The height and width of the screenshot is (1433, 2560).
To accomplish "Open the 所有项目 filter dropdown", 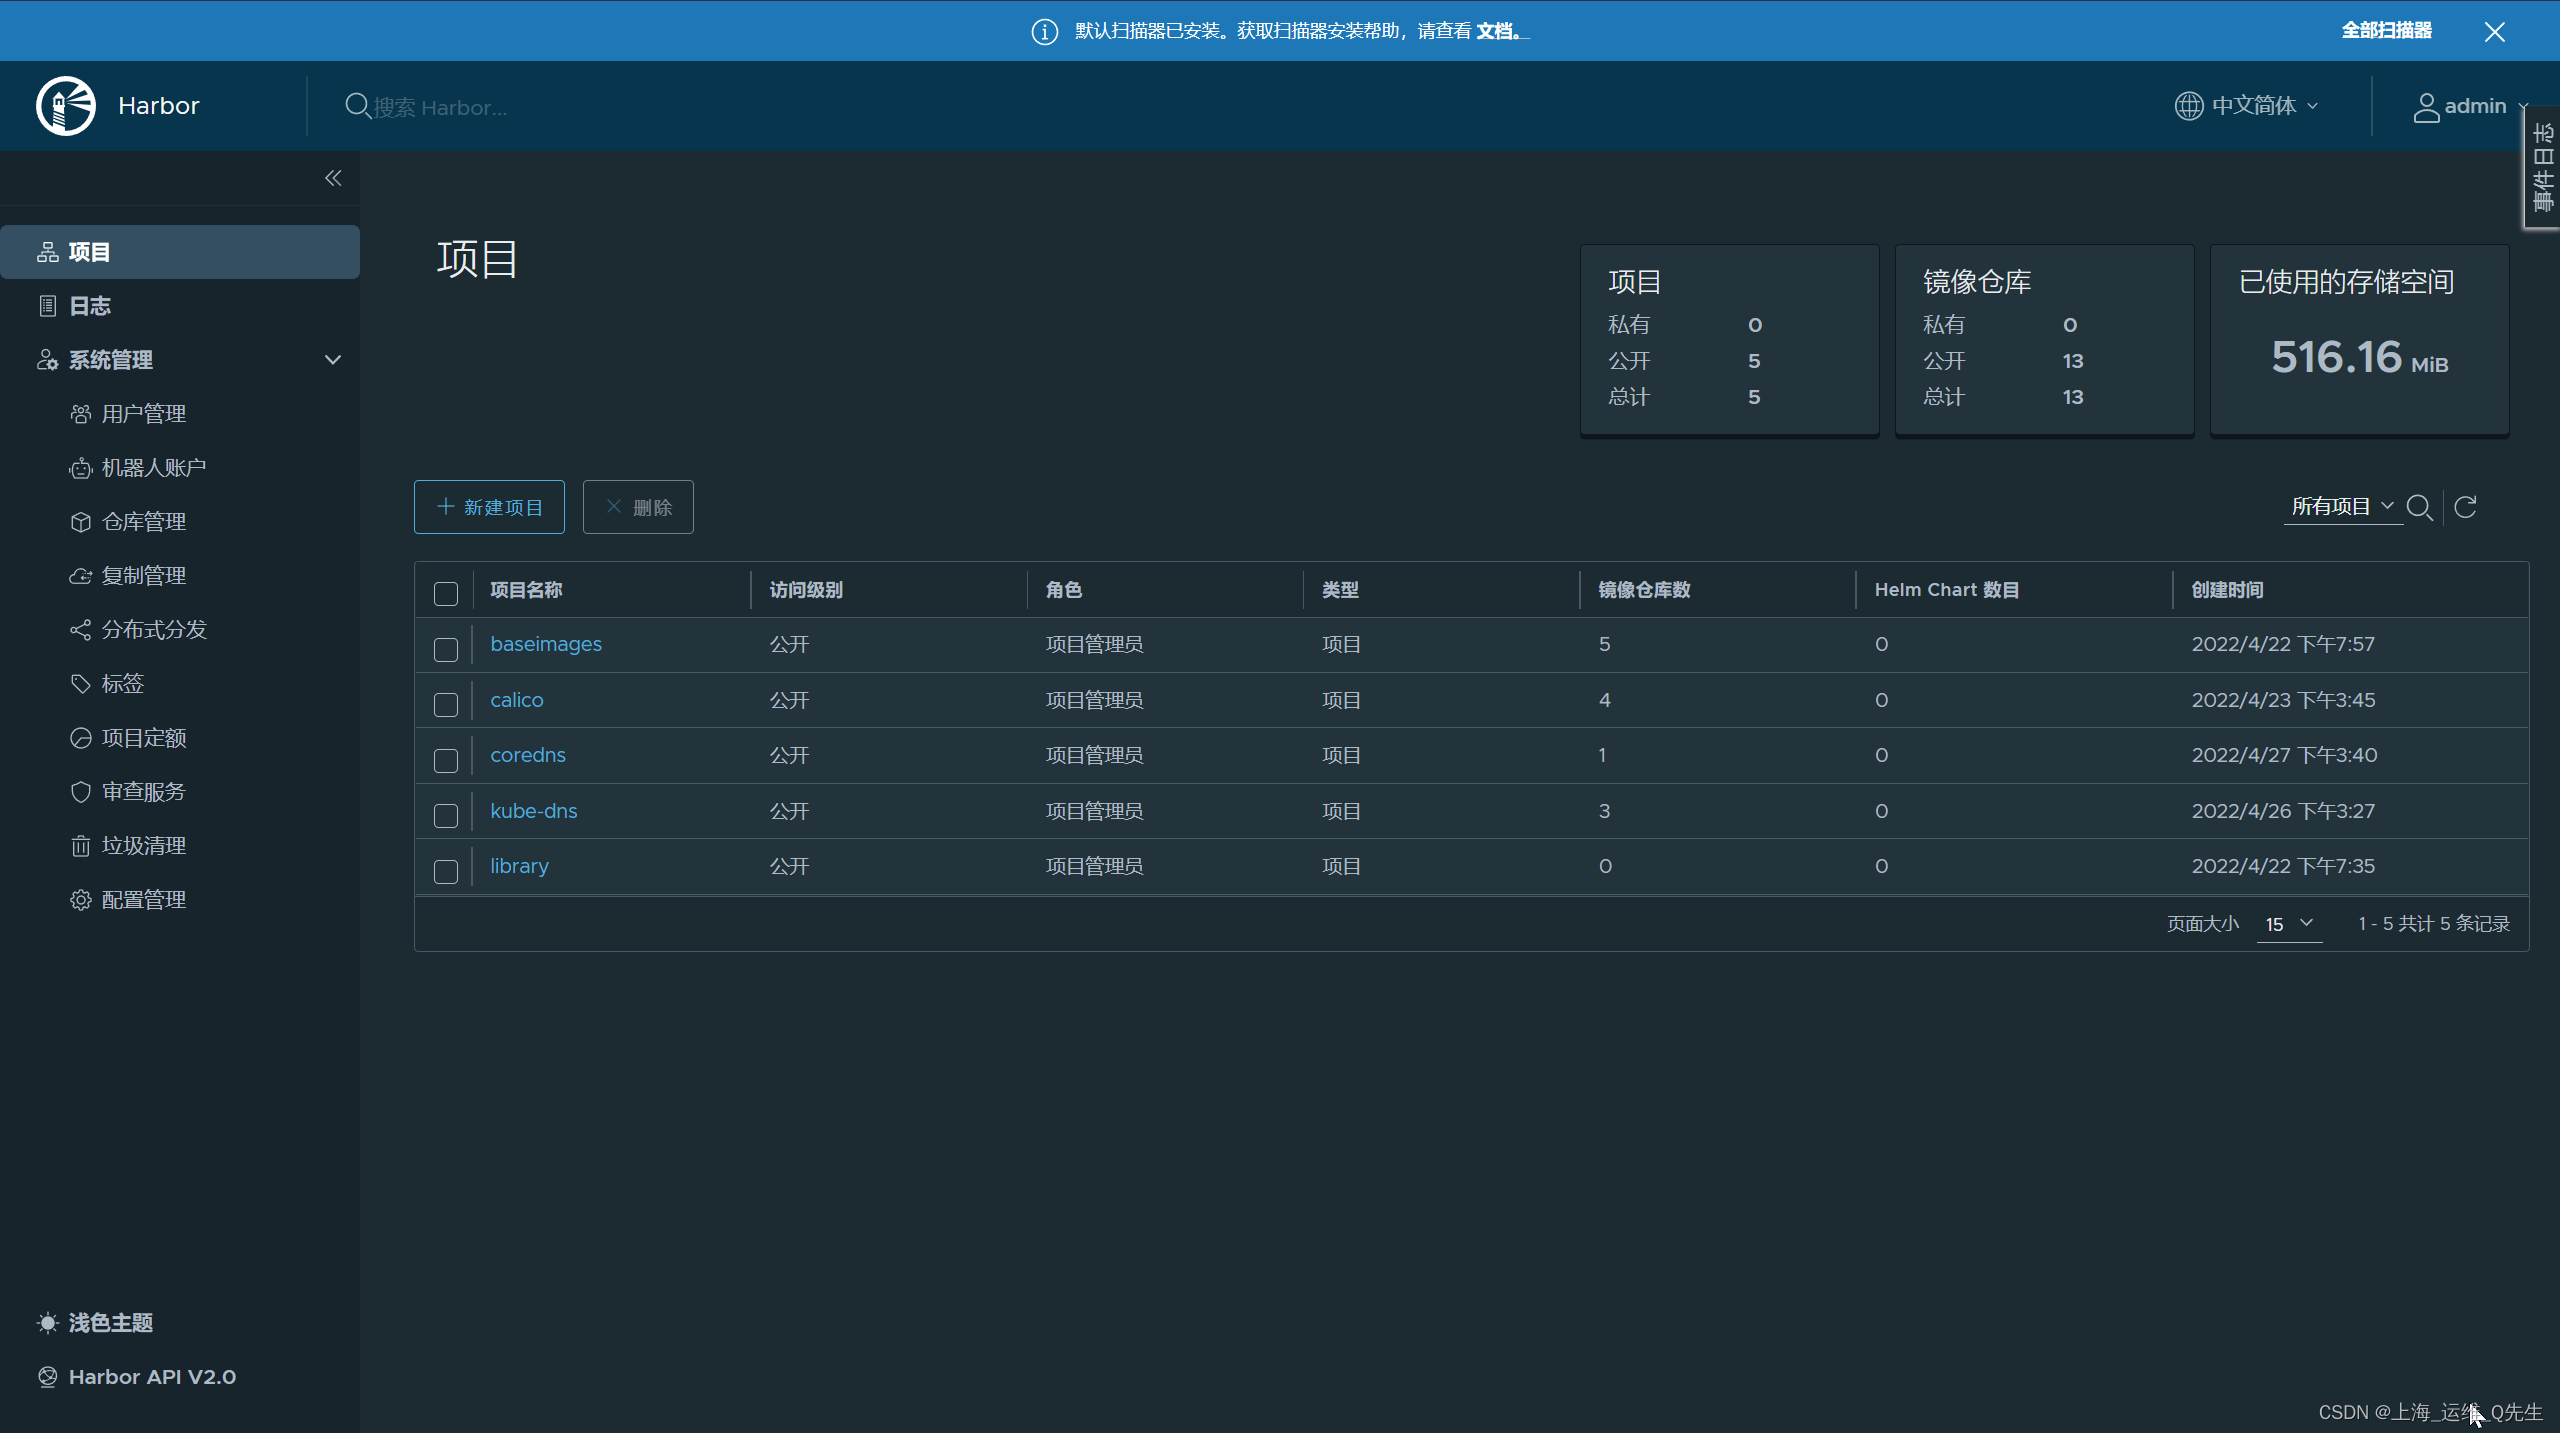I will click(x=2343, y=507).
